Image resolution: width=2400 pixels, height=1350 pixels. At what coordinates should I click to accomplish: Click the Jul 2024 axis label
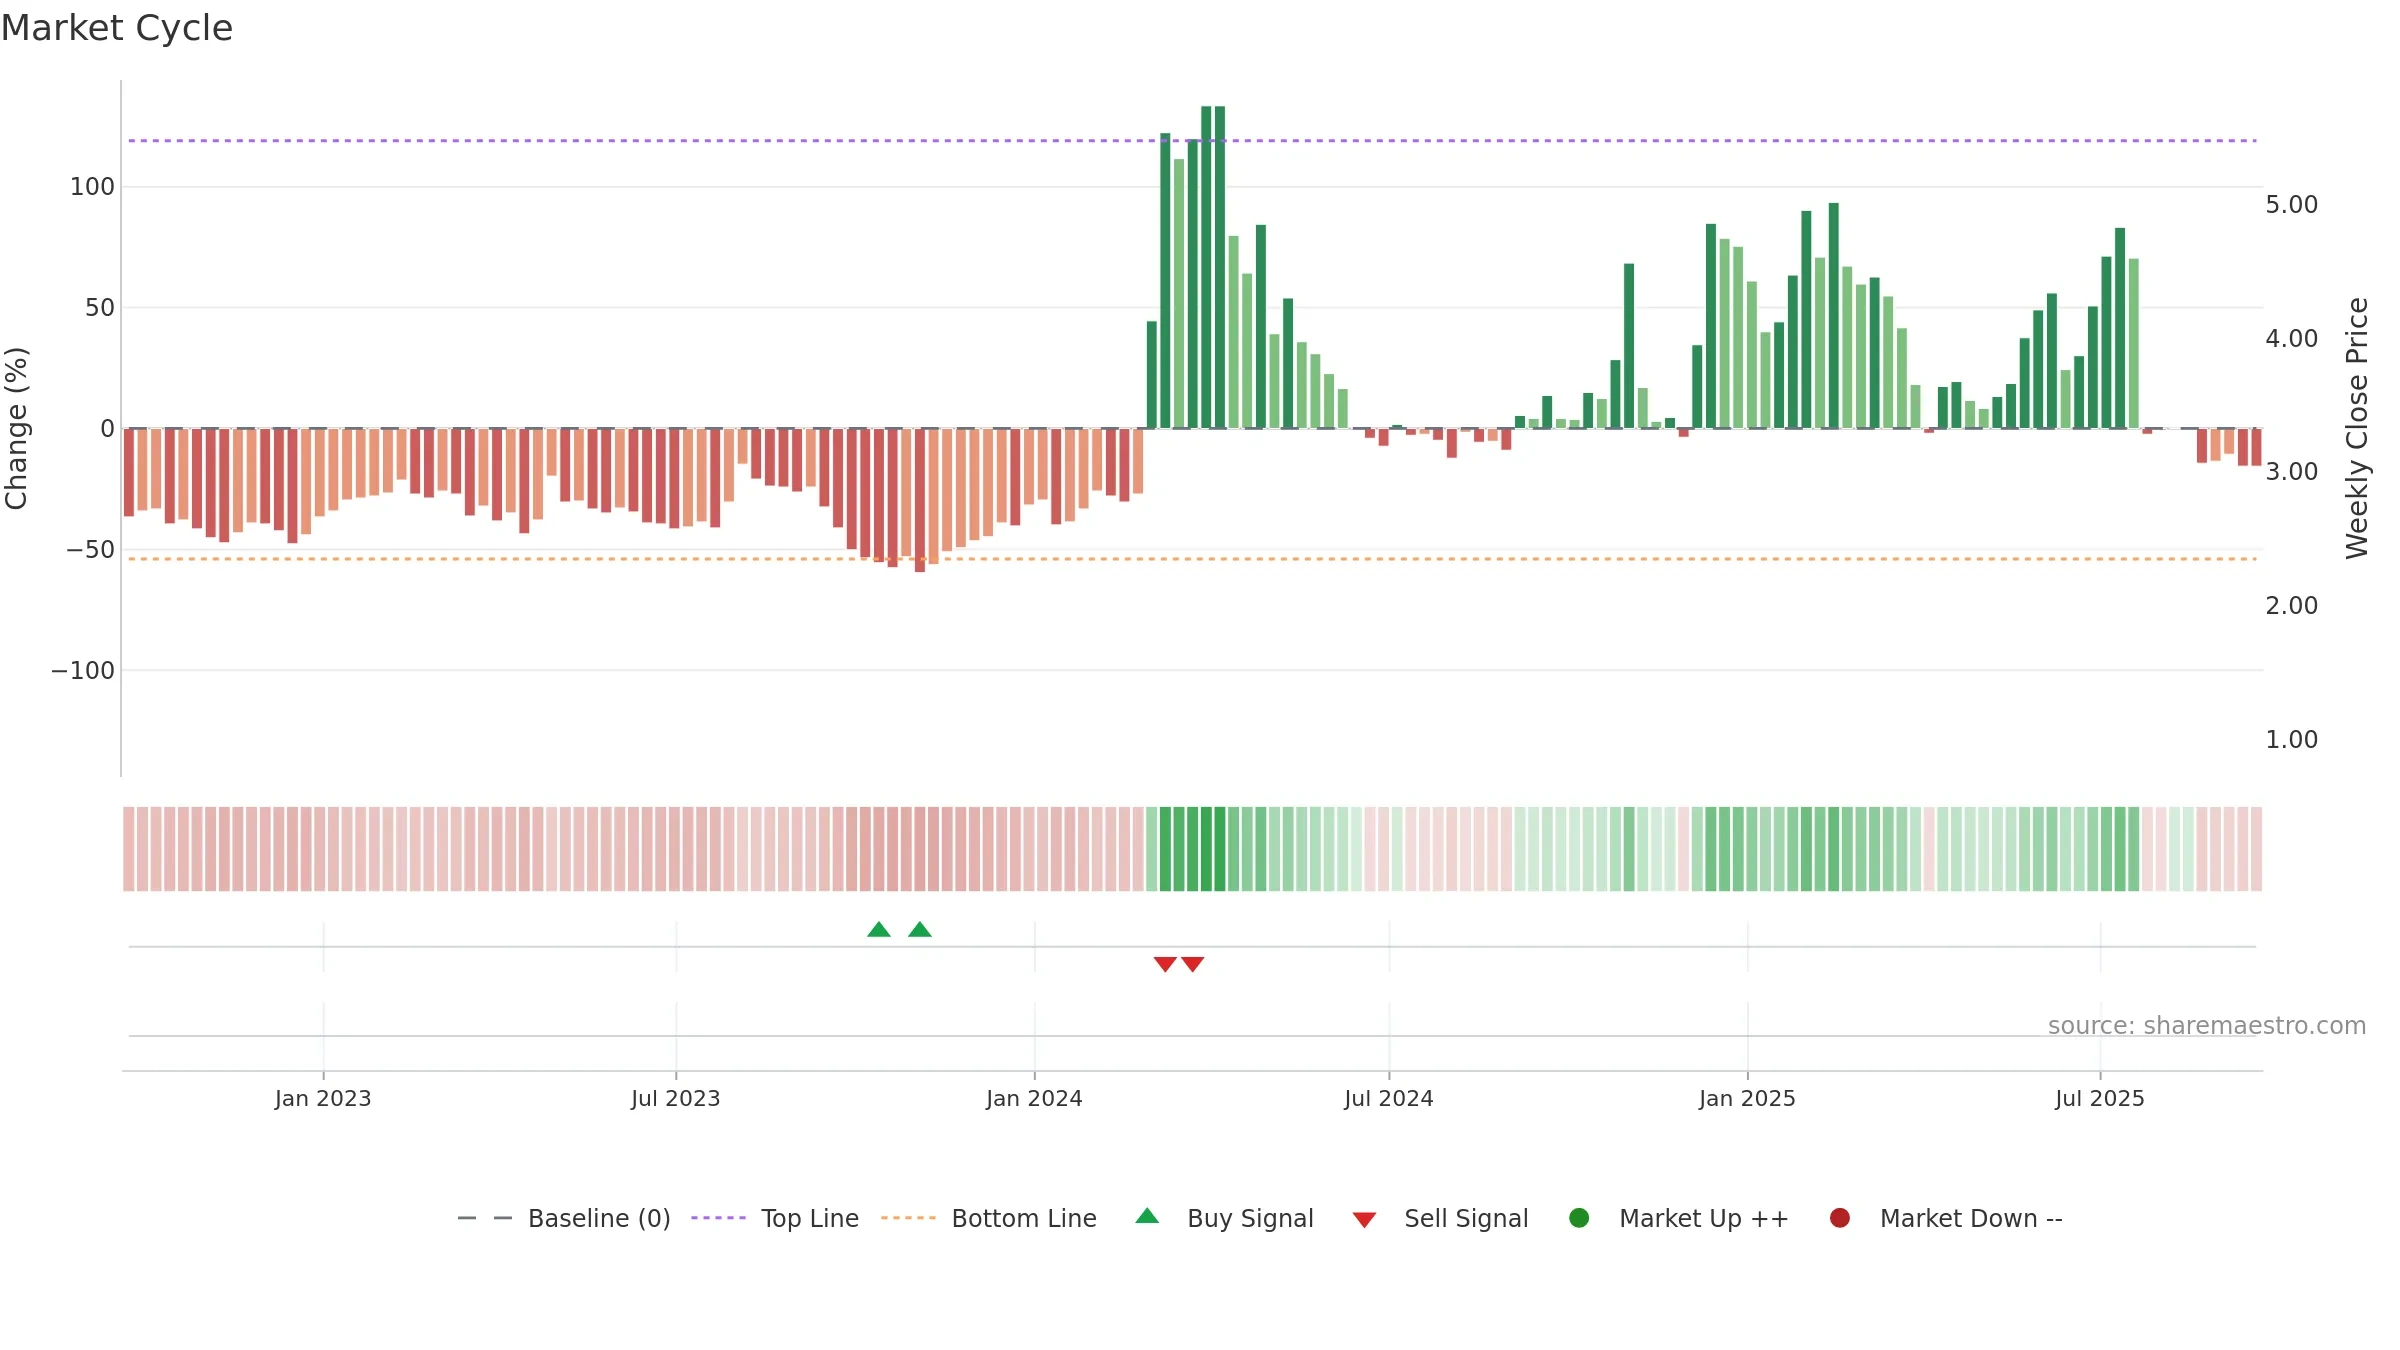(x=1389, y=1099)
